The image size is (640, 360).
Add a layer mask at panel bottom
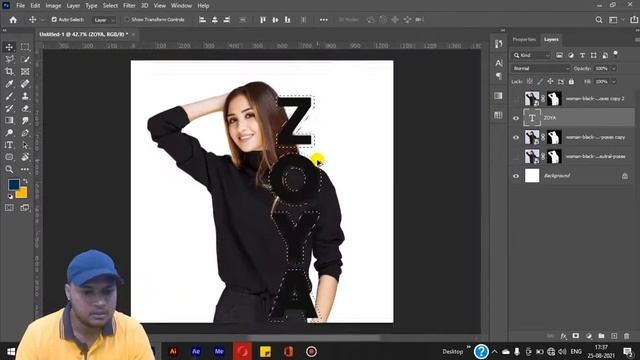coord(576,336)
